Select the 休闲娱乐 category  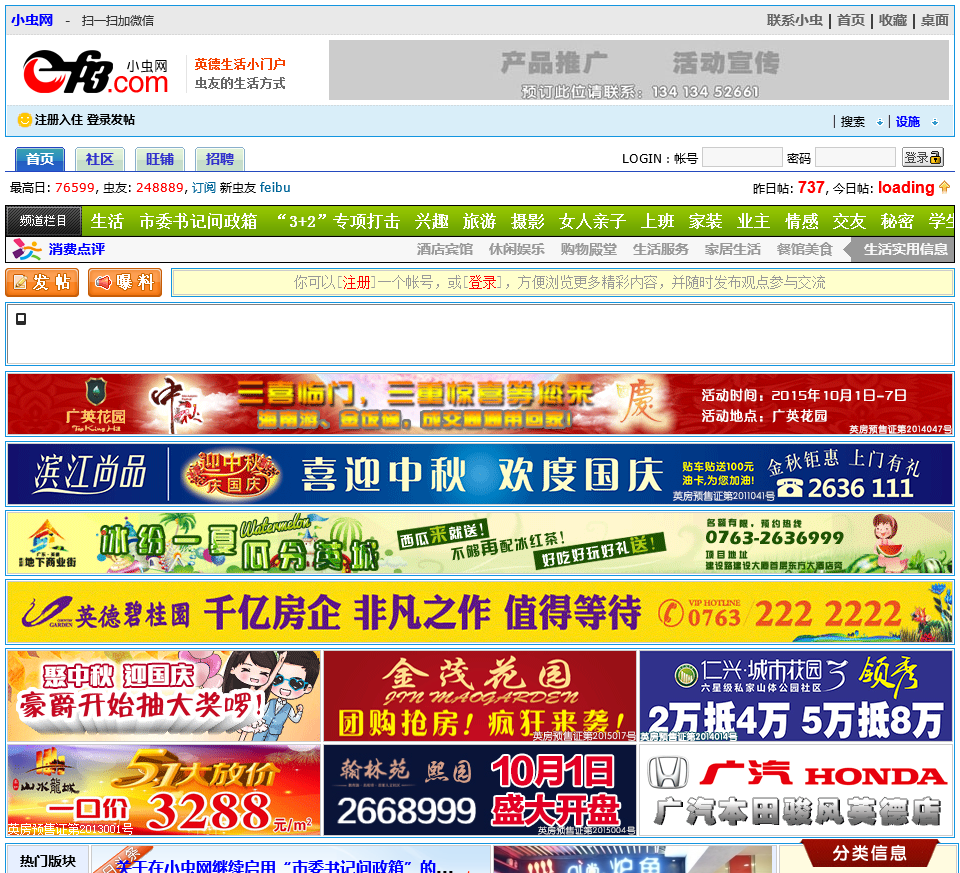click(x=517, y=249)
